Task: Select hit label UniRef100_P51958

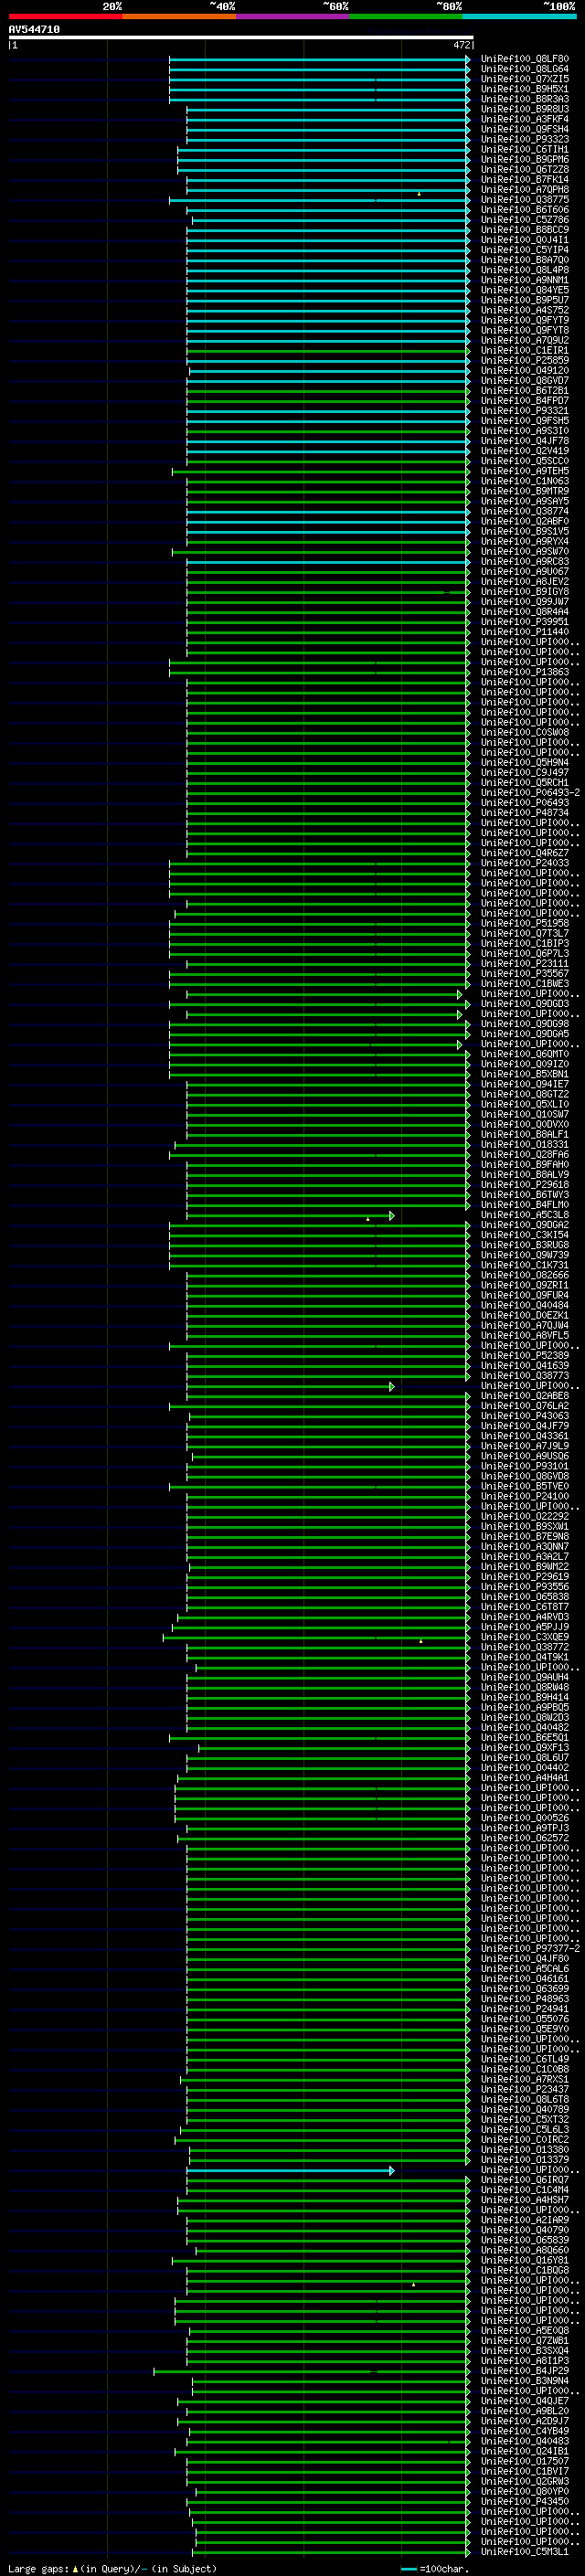Action: click(x=525, y=923)
